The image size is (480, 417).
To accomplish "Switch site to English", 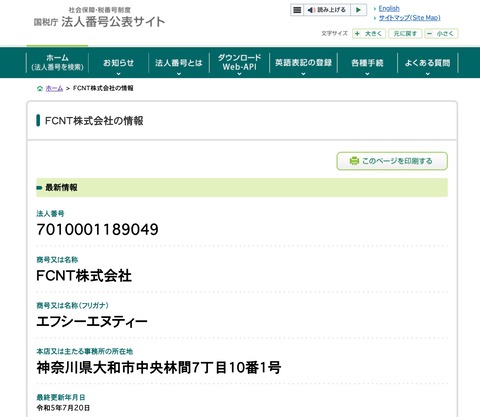I will [x=389, y=9].
